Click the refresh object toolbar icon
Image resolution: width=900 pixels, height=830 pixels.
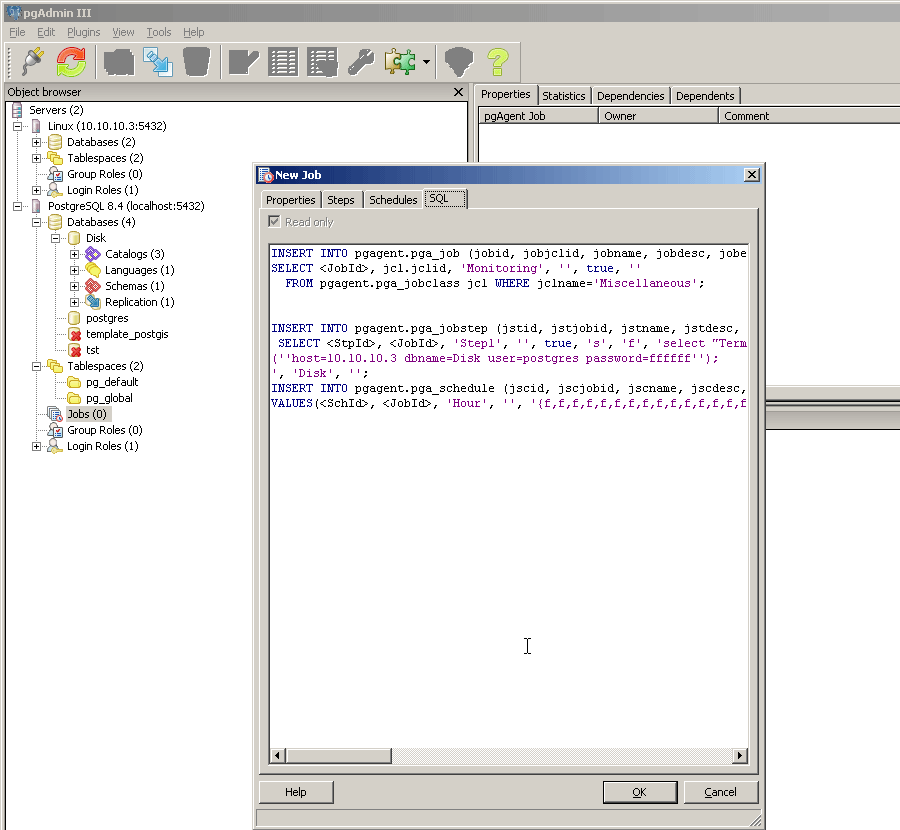point(71,62)
